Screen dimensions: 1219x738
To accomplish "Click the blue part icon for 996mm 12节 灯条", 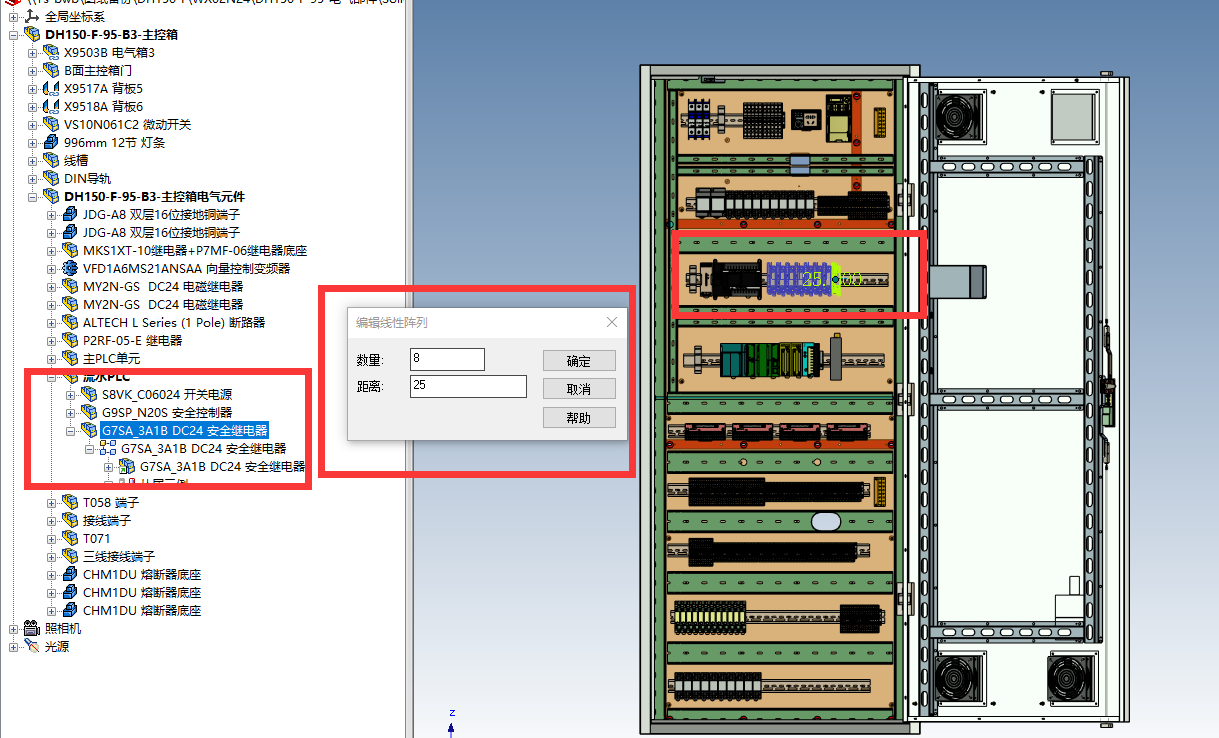I will [x=51, y=142].
